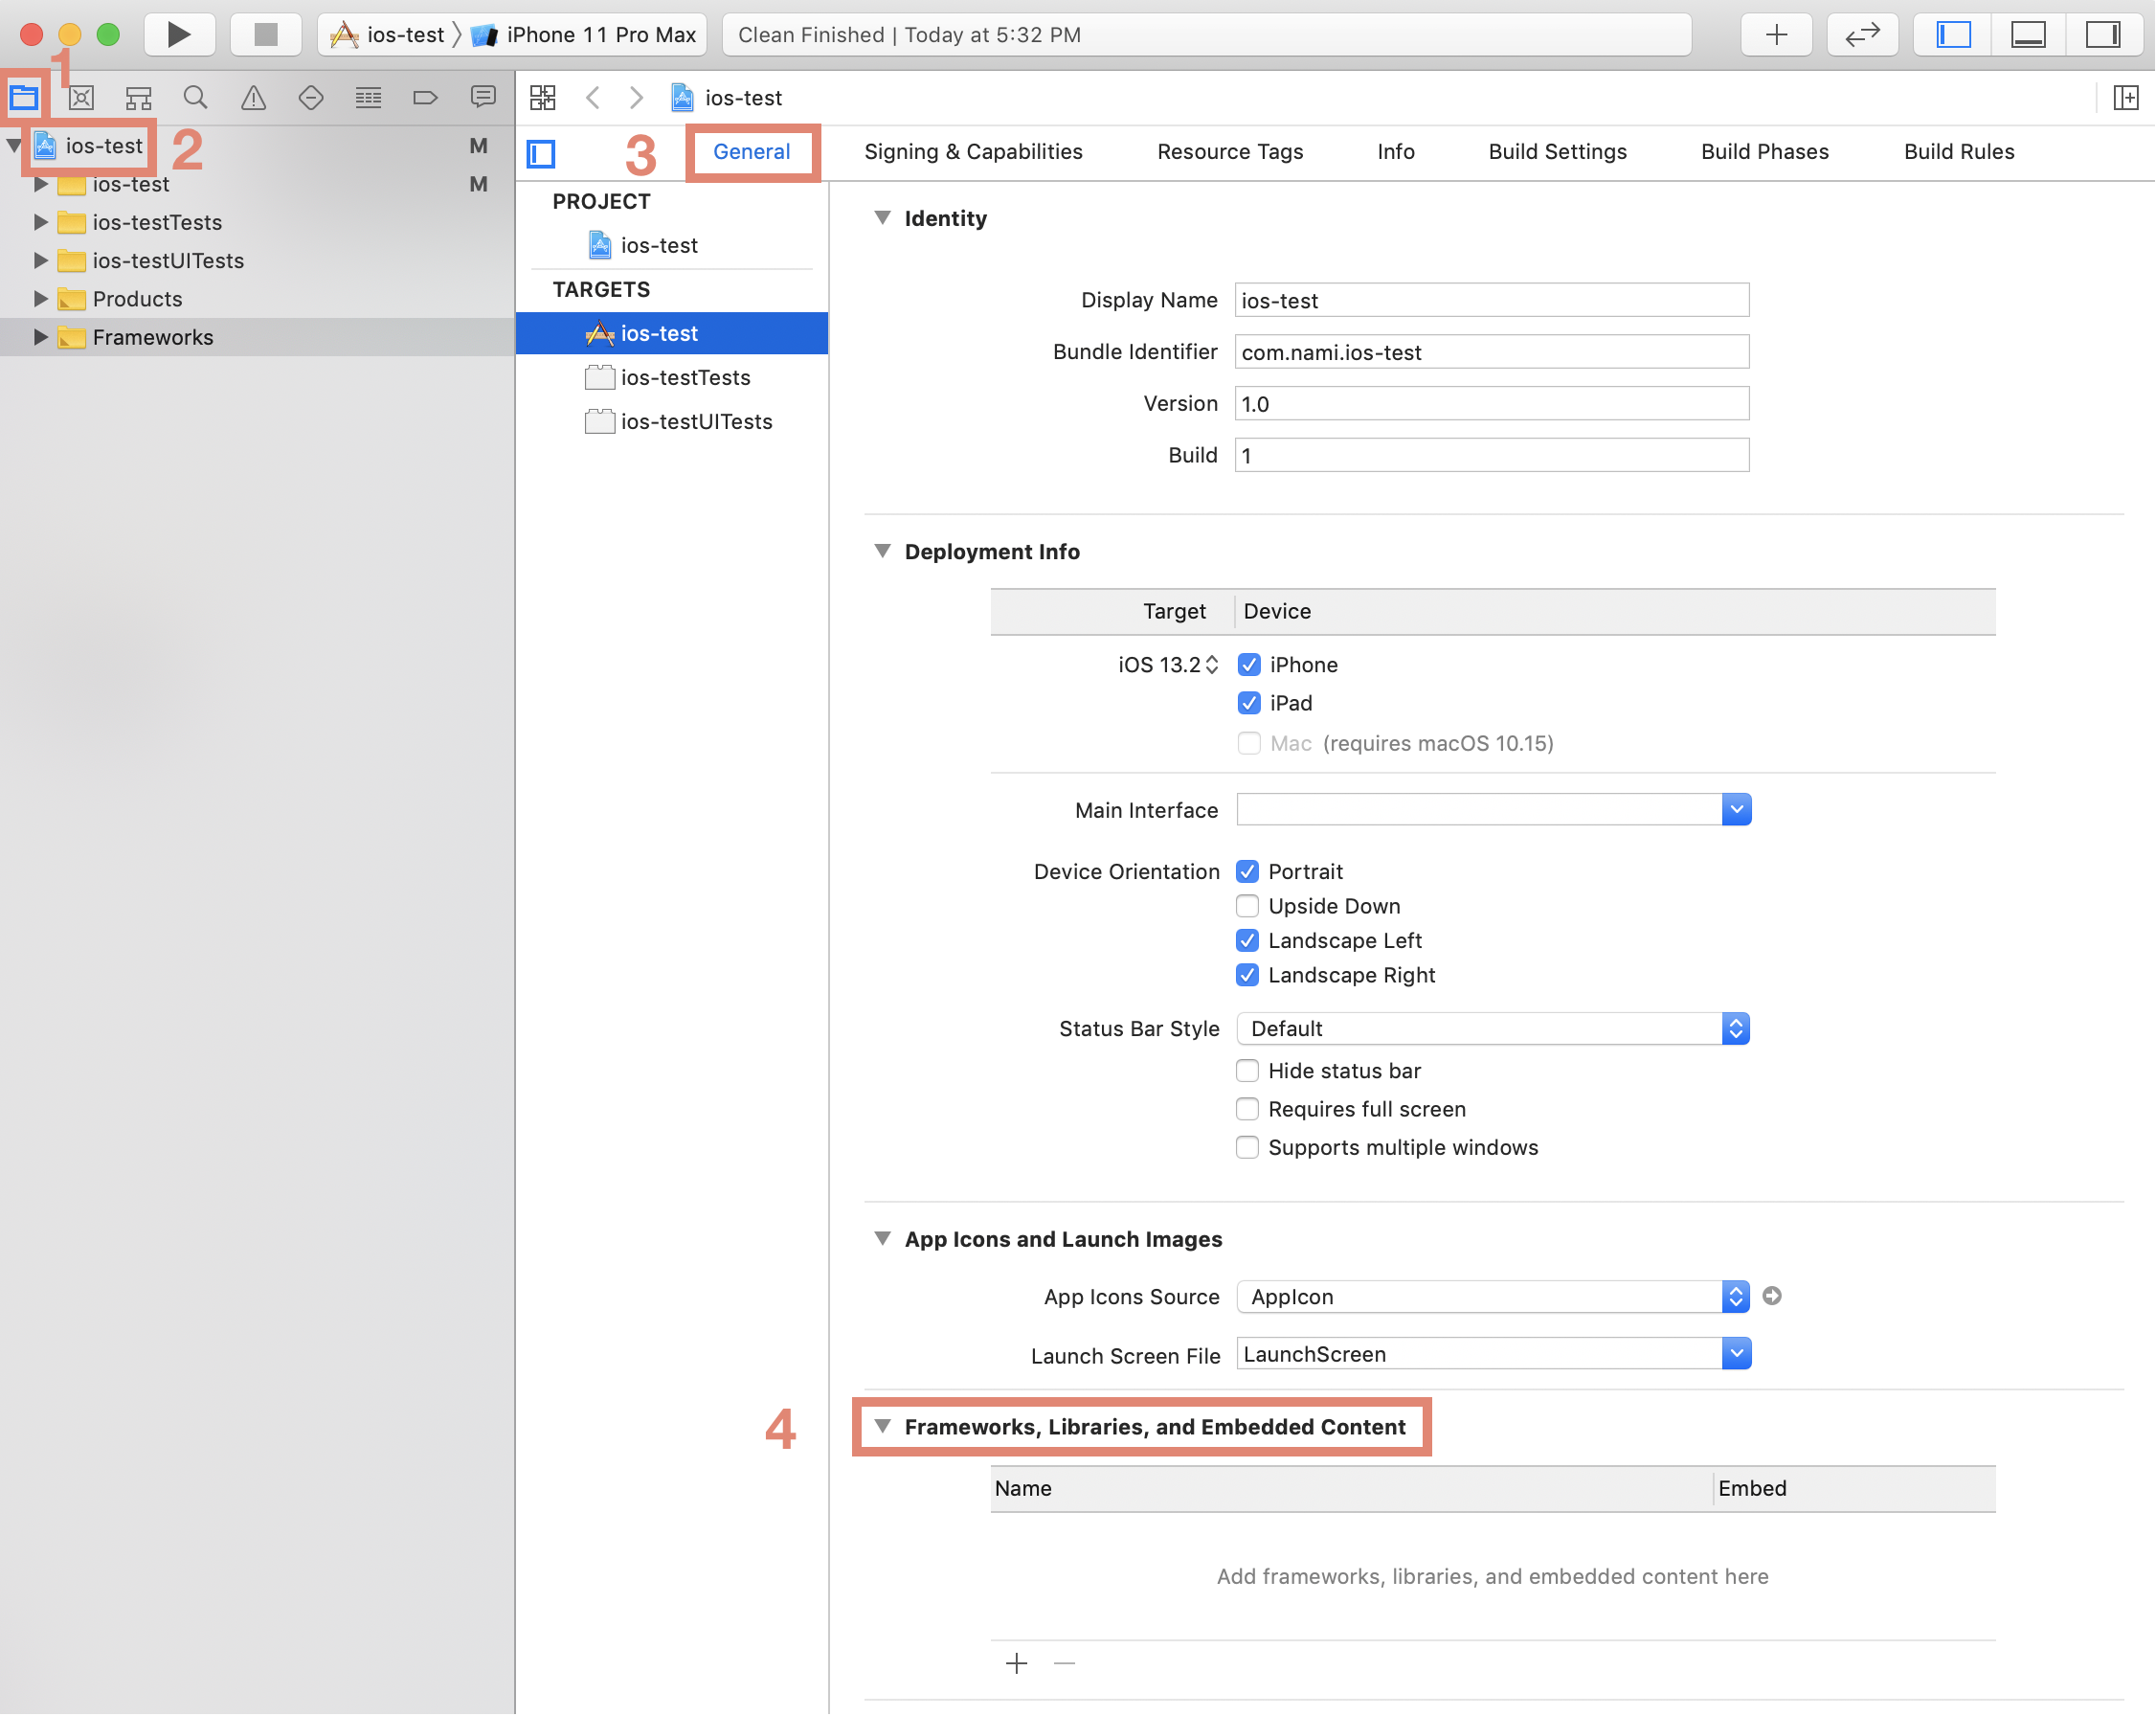This screenshot has width=2156, height=1716.
Task: Go back with the left chevron
Action: (x=593, y=97)
